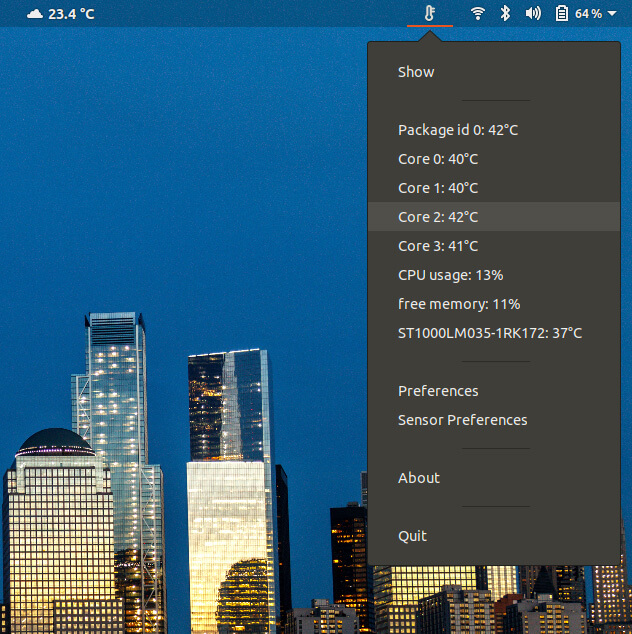
Task: Open Preferences from the sensors menu
Action: tap(494, 391)
